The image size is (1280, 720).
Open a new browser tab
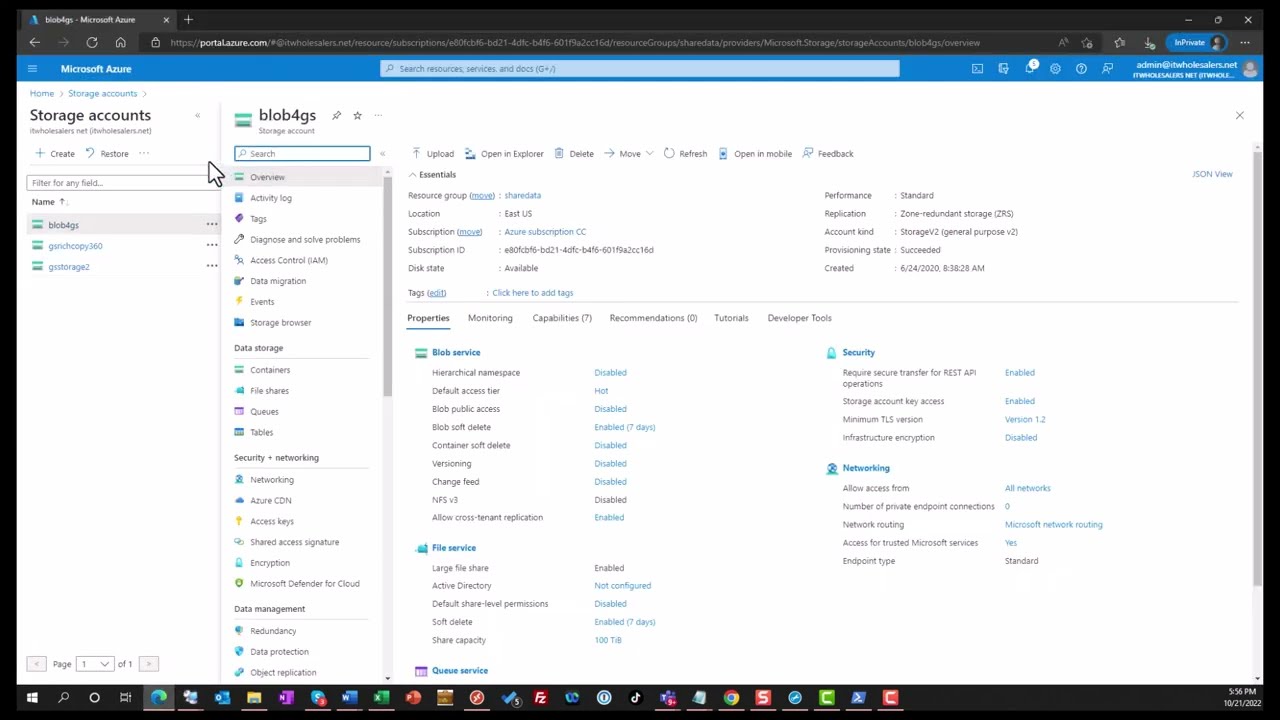(x=188, y=20)
